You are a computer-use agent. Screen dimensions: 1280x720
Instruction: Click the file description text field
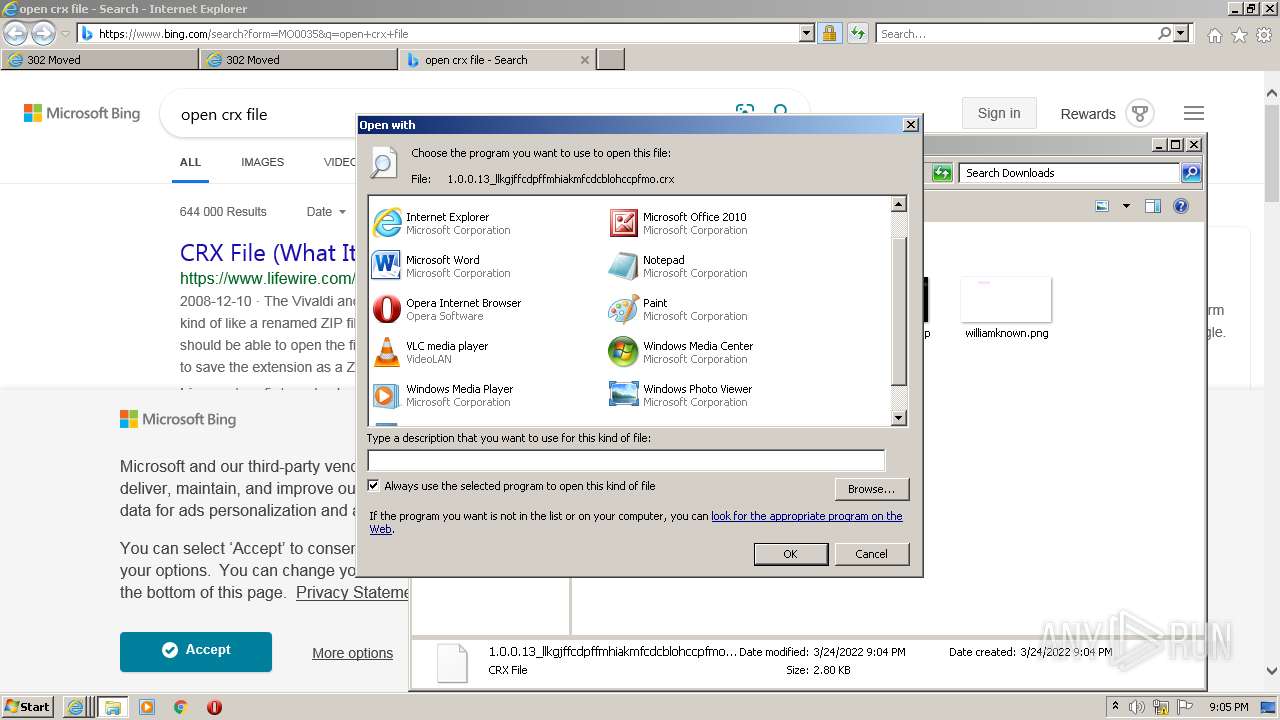tap(626, 460)
